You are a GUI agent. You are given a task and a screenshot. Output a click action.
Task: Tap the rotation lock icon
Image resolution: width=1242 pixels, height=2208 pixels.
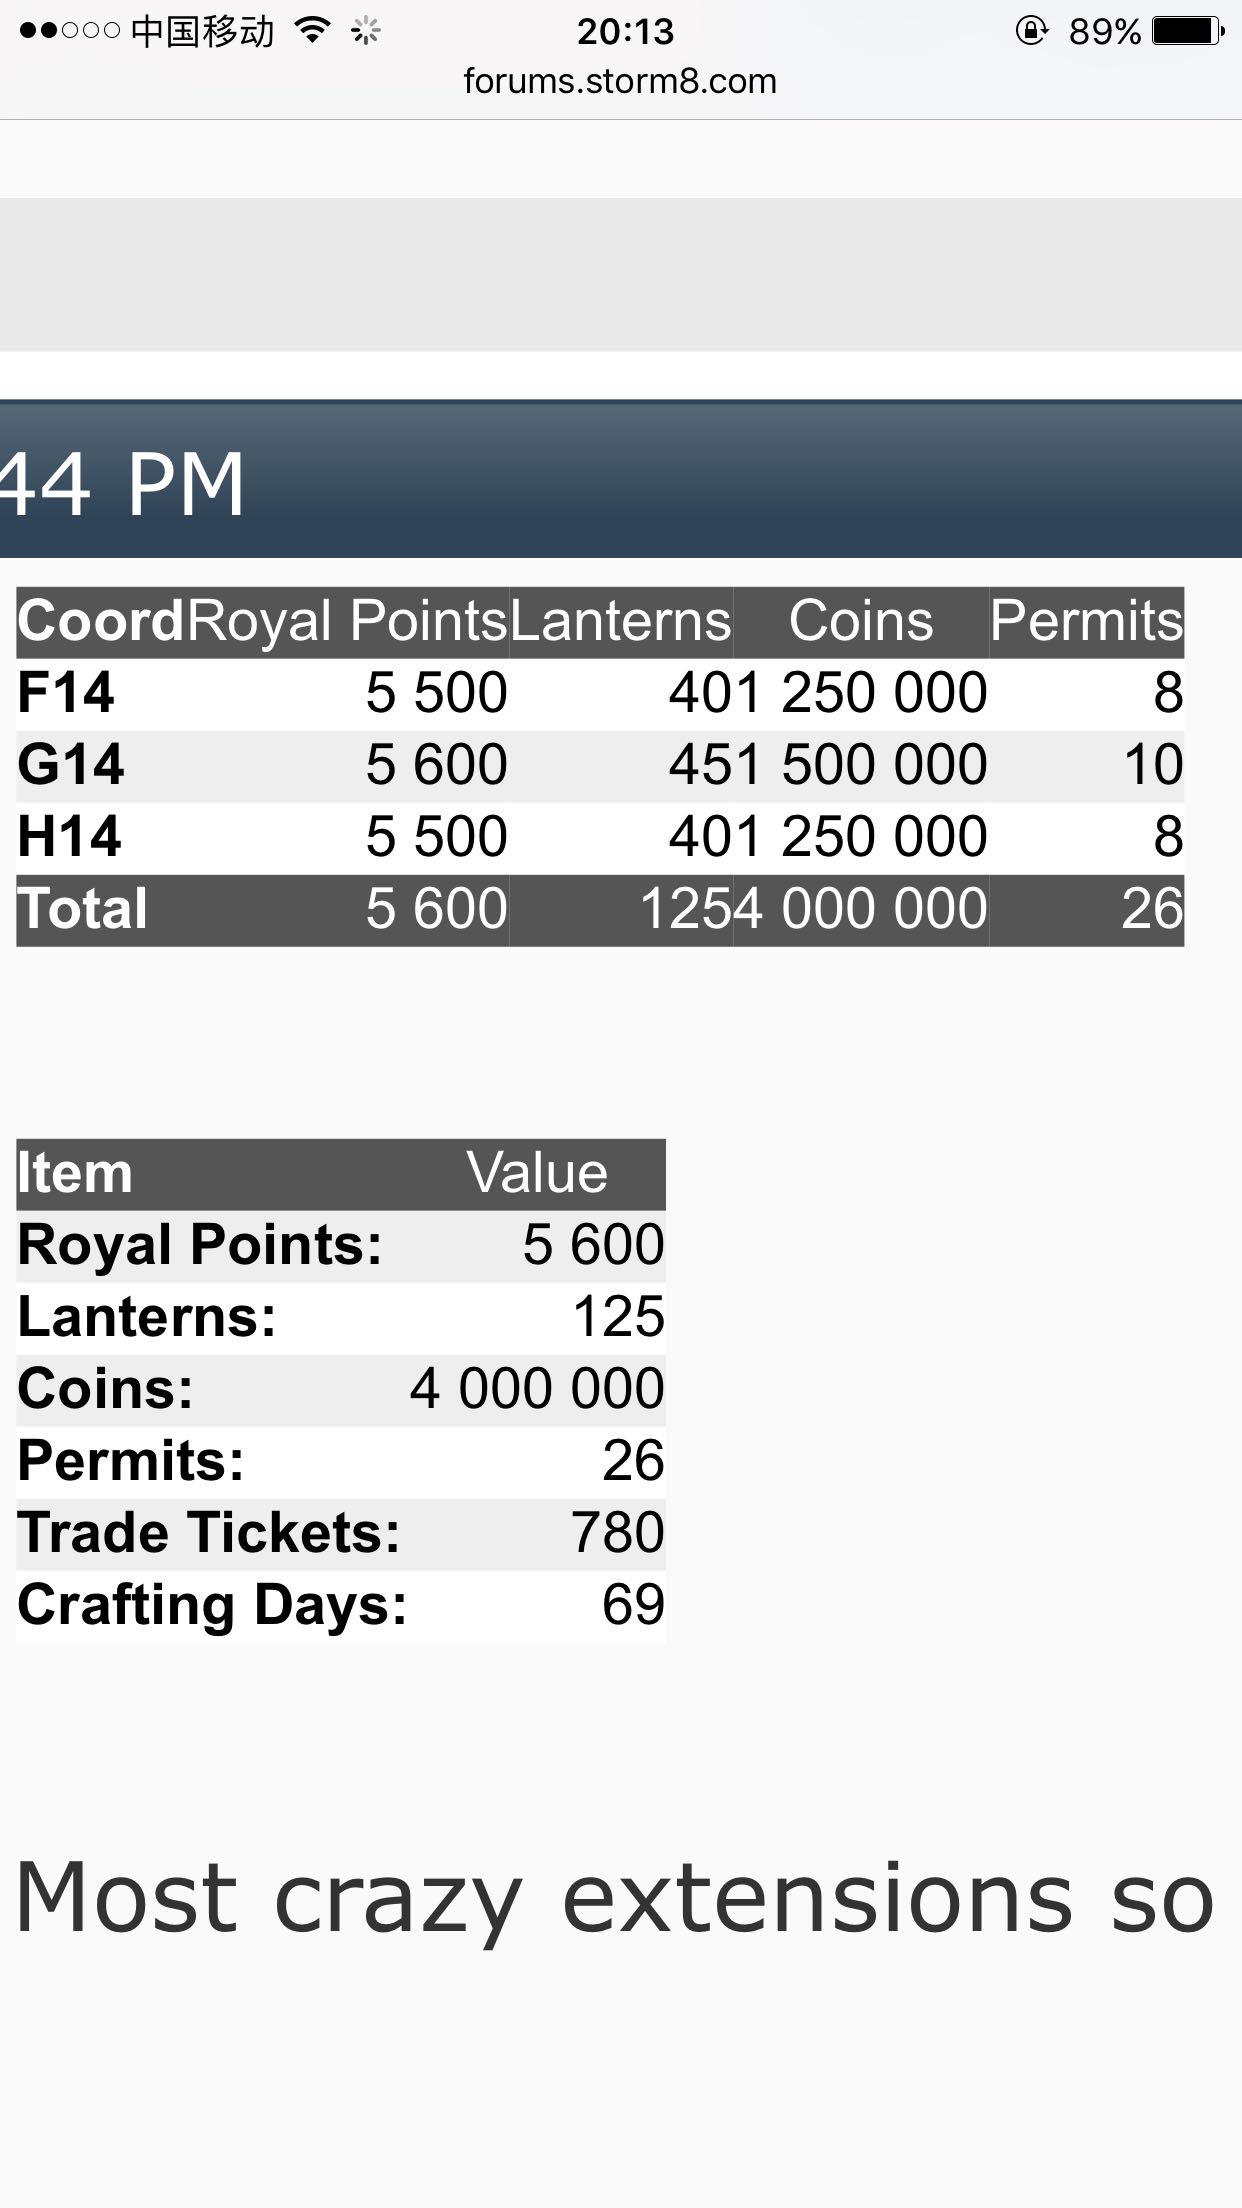coord(1031,31)
